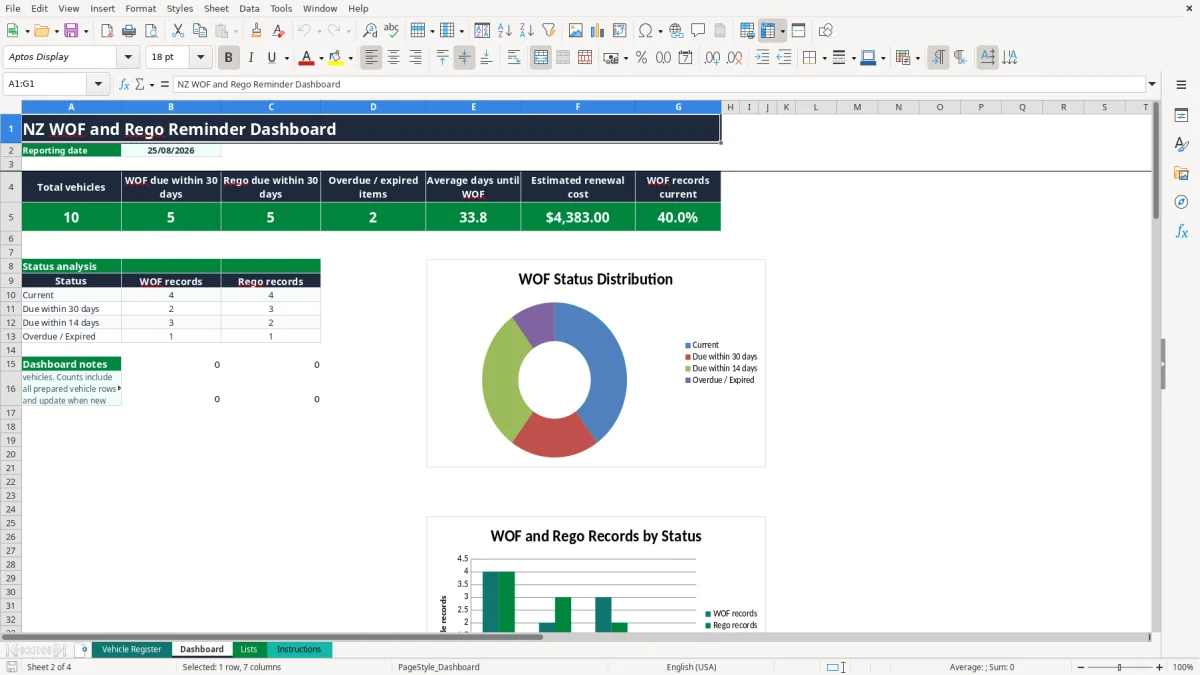
Task: Open the Sheet menu
Action: [216, 8]
